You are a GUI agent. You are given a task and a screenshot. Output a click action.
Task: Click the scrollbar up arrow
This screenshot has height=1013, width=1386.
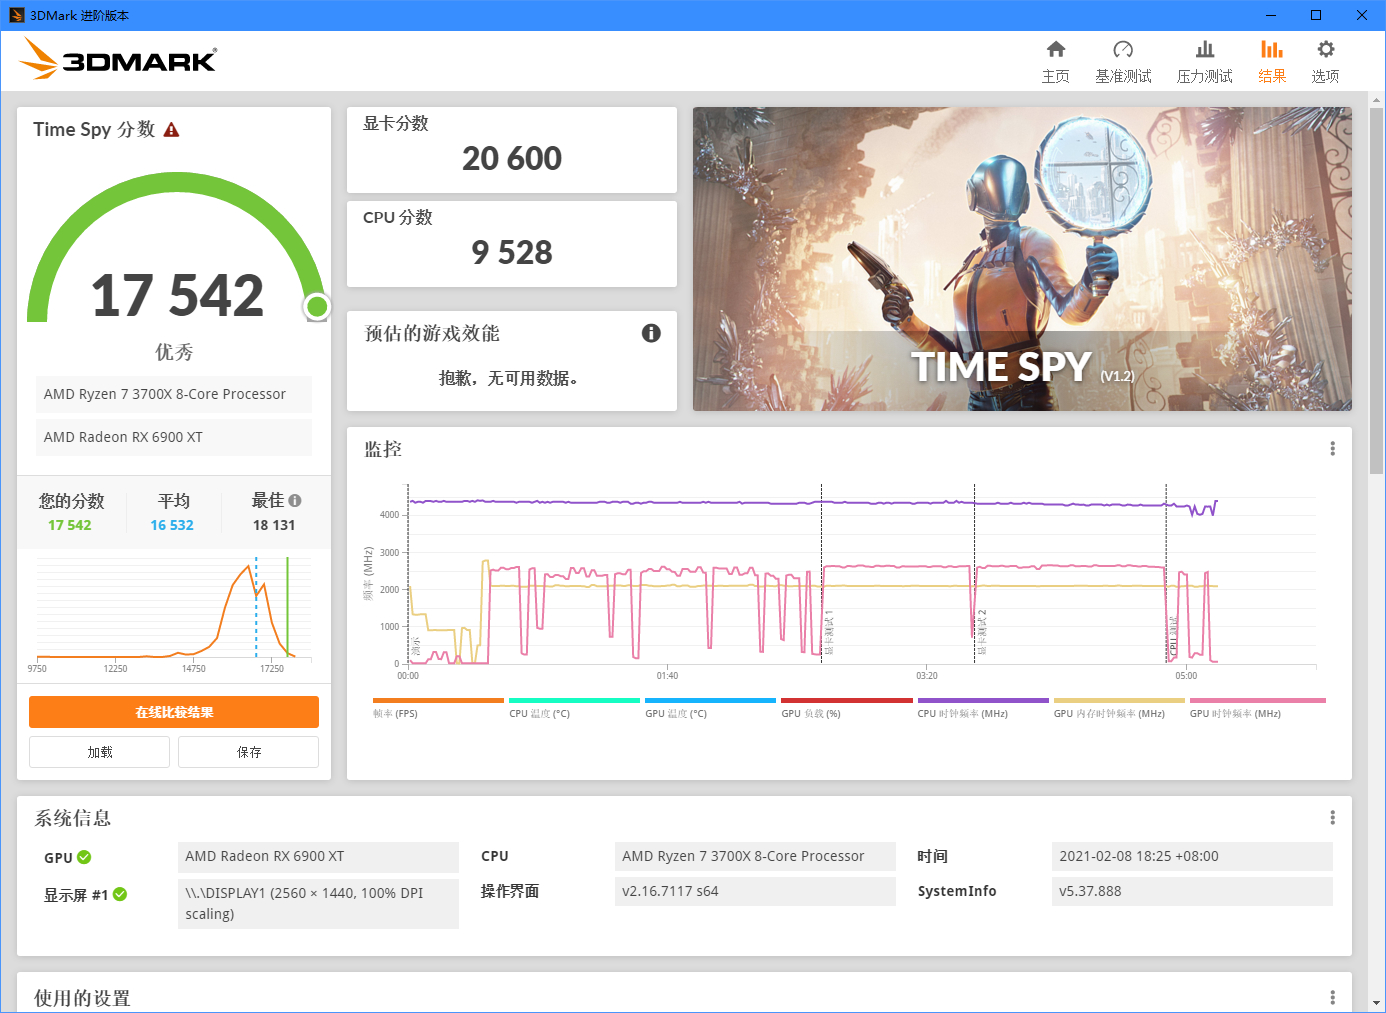click(x=1377, y=100)
